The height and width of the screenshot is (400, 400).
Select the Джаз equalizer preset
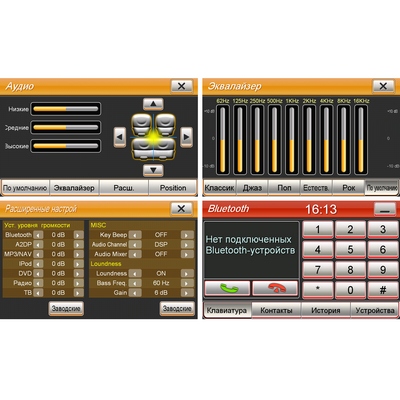252,188
